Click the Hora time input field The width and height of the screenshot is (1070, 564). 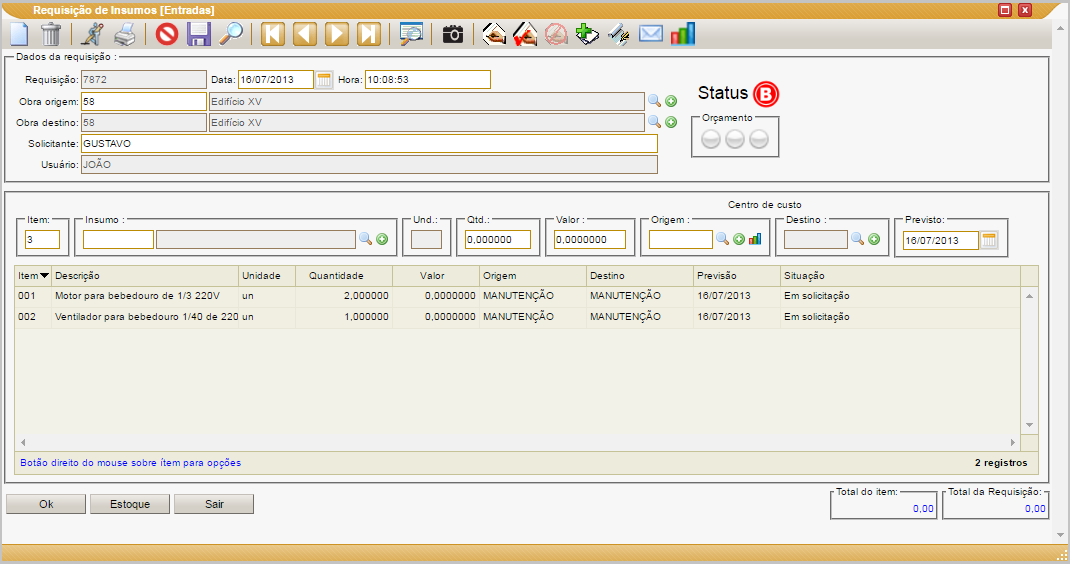tap(428, 80)
